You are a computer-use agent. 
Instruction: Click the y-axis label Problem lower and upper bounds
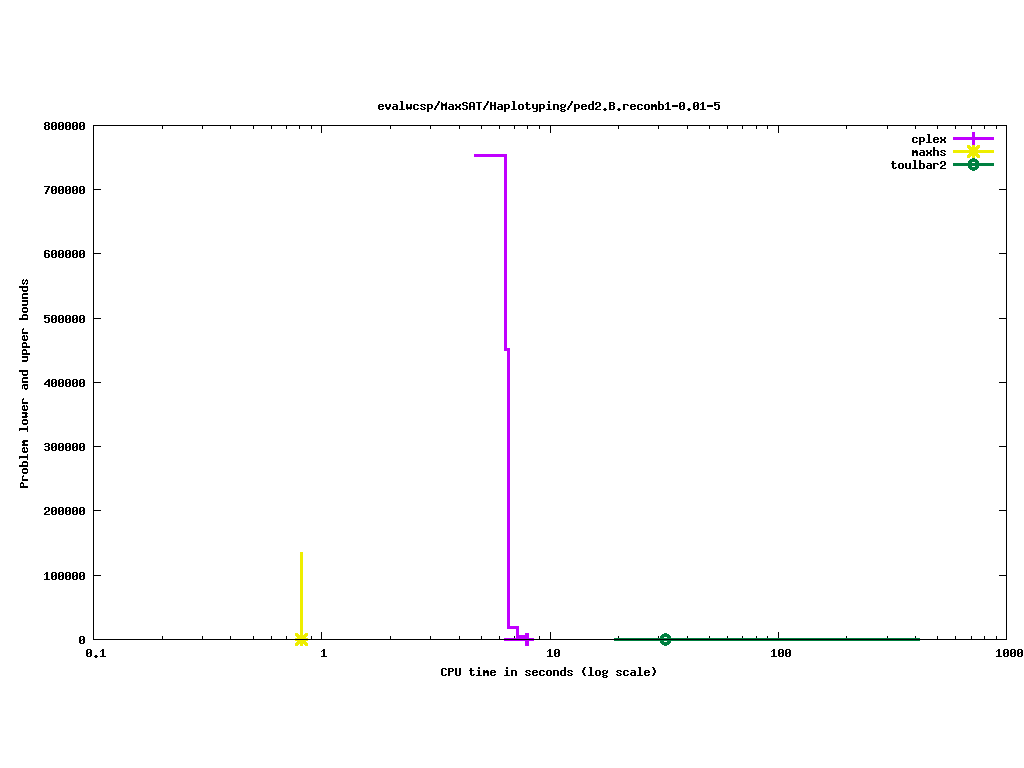(25, 384)
